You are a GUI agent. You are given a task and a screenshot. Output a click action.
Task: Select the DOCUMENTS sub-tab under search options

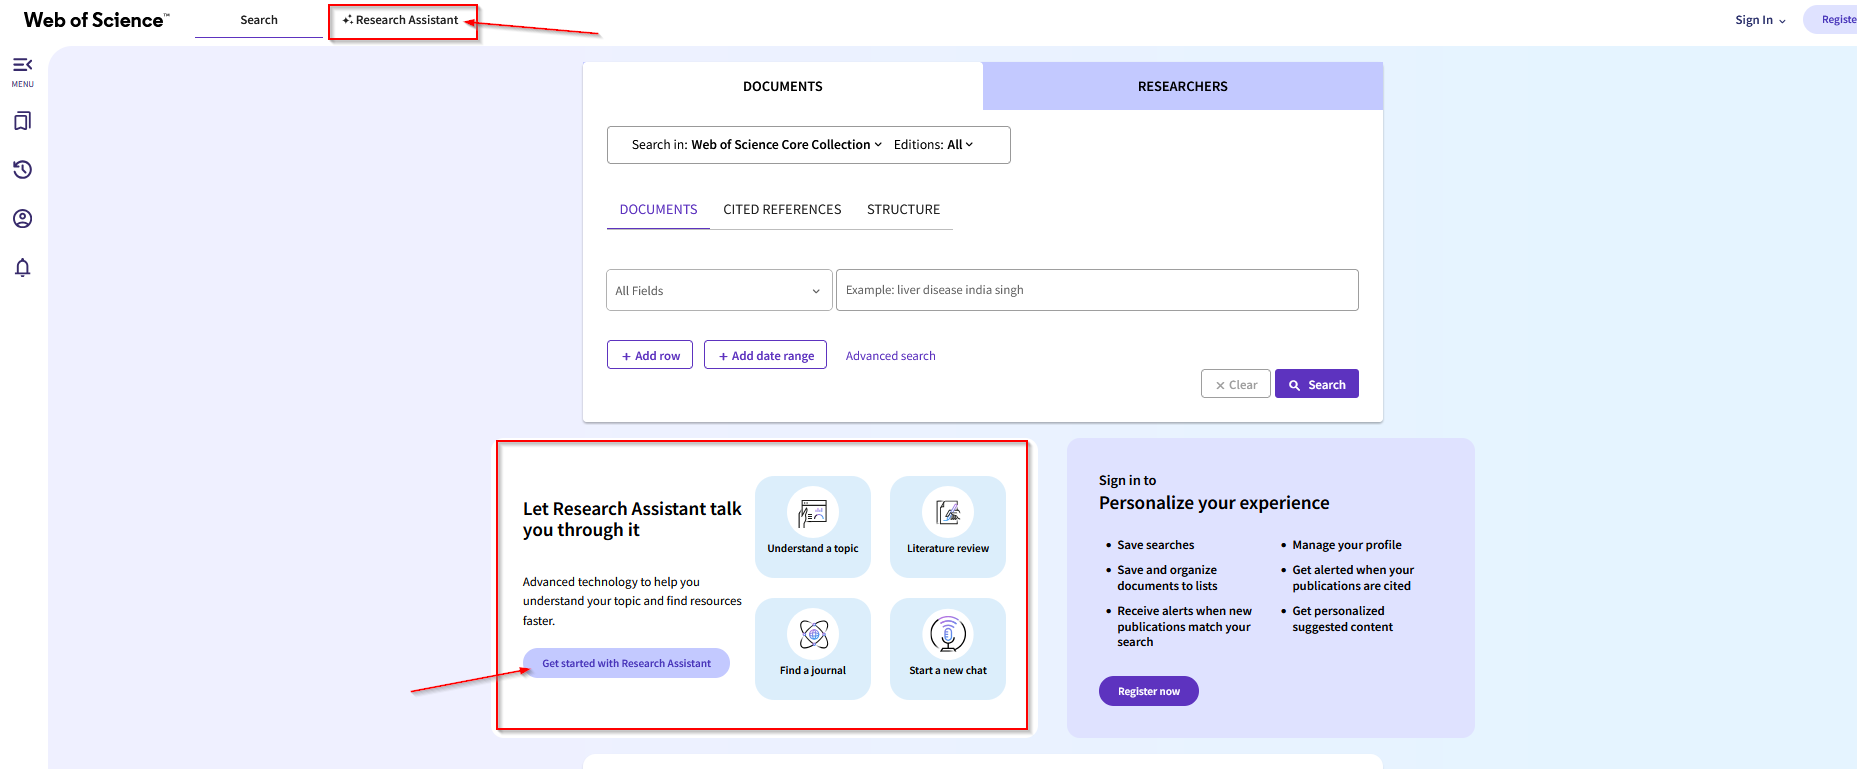(x=658, y=210)
